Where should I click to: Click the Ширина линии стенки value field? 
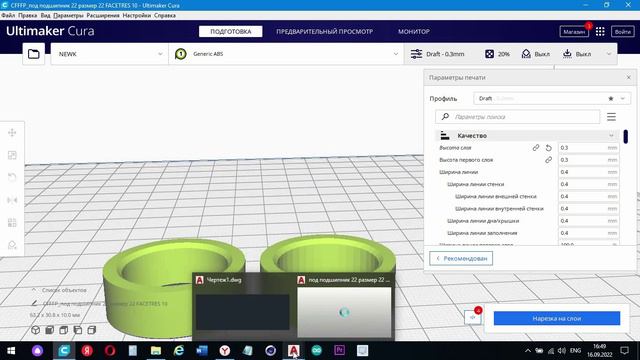point(589,184)
